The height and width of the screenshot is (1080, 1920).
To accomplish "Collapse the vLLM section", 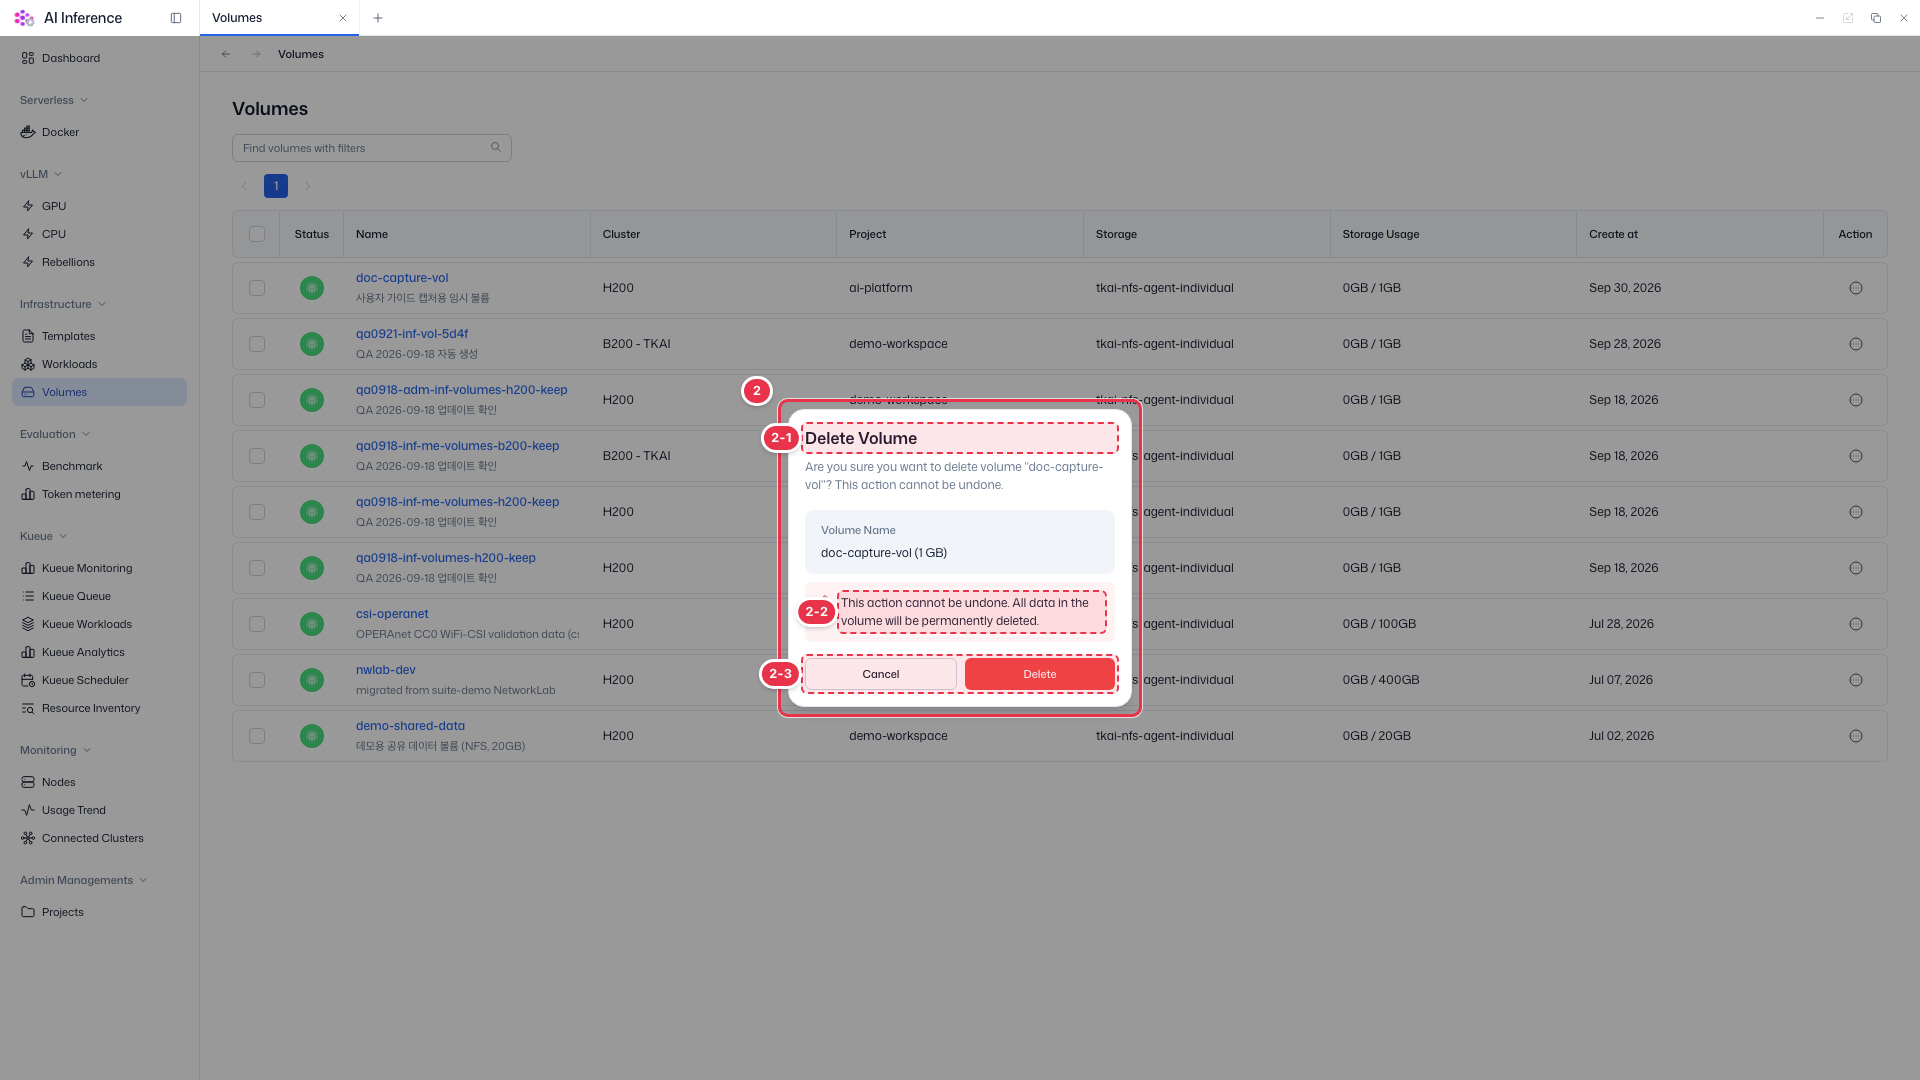I will point(41,174).
